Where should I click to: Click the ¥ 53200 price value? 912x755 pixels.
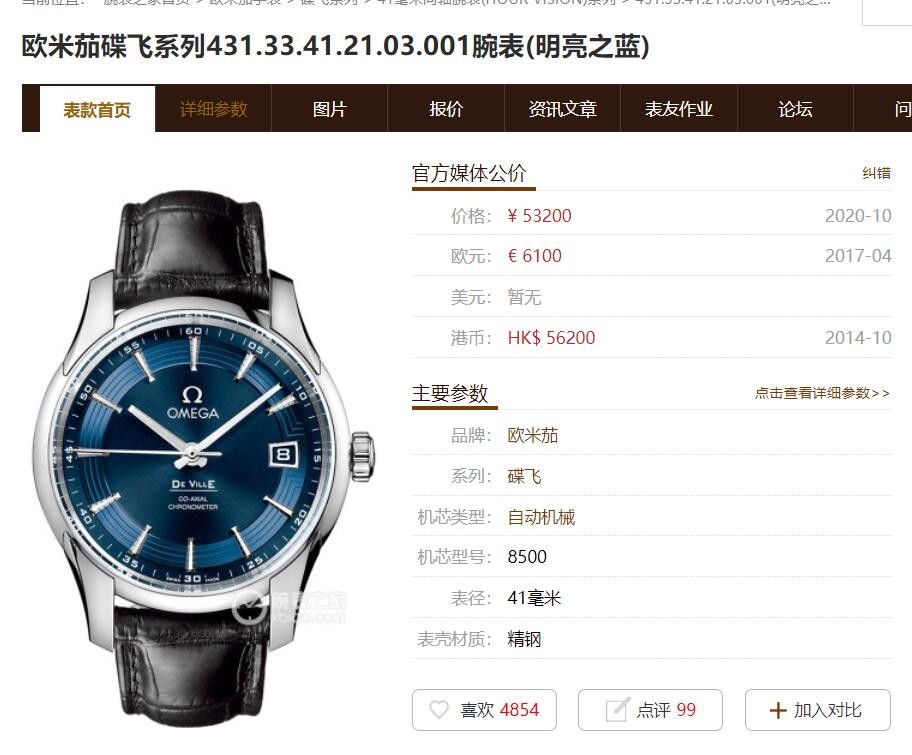pos(539,216)
